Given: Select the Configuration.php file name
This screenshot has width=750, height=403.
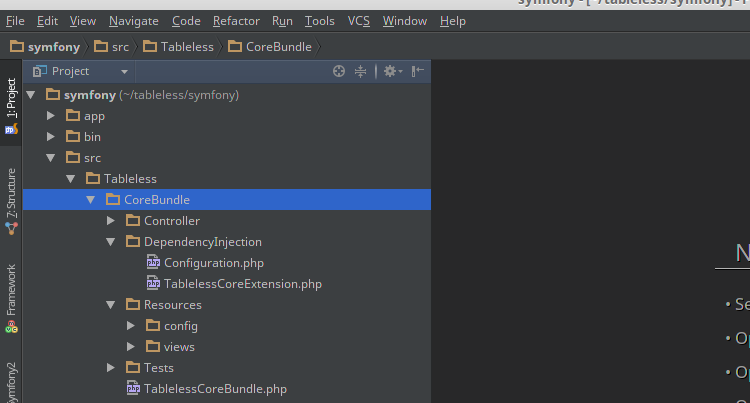Looking at the screenshot, I should [214, 263].
